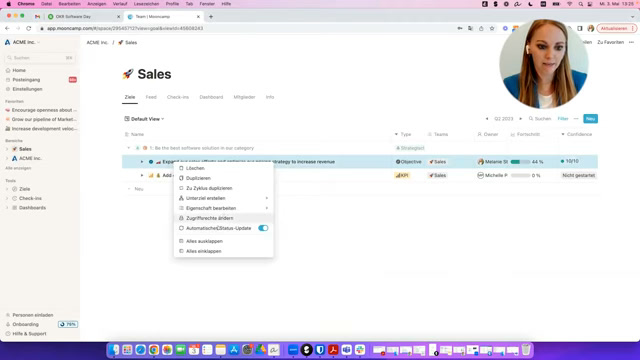Open Michelle P owner avatar
The image size is (640, 360).
[480, 176]
